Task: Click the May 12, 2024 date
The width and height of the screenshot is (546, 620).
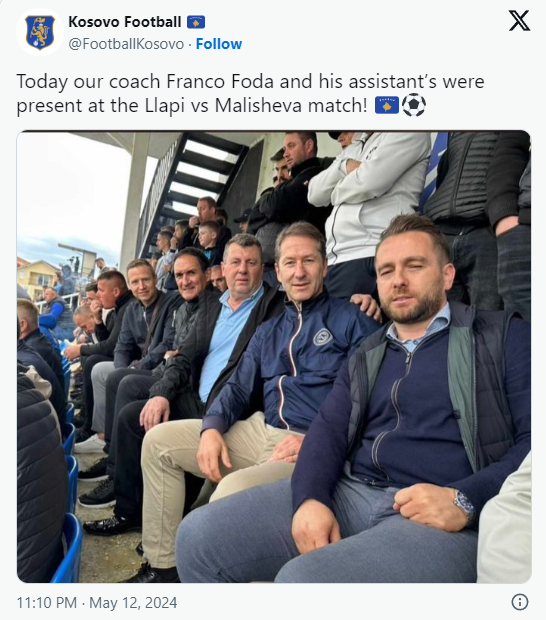Action: [133, 603]
